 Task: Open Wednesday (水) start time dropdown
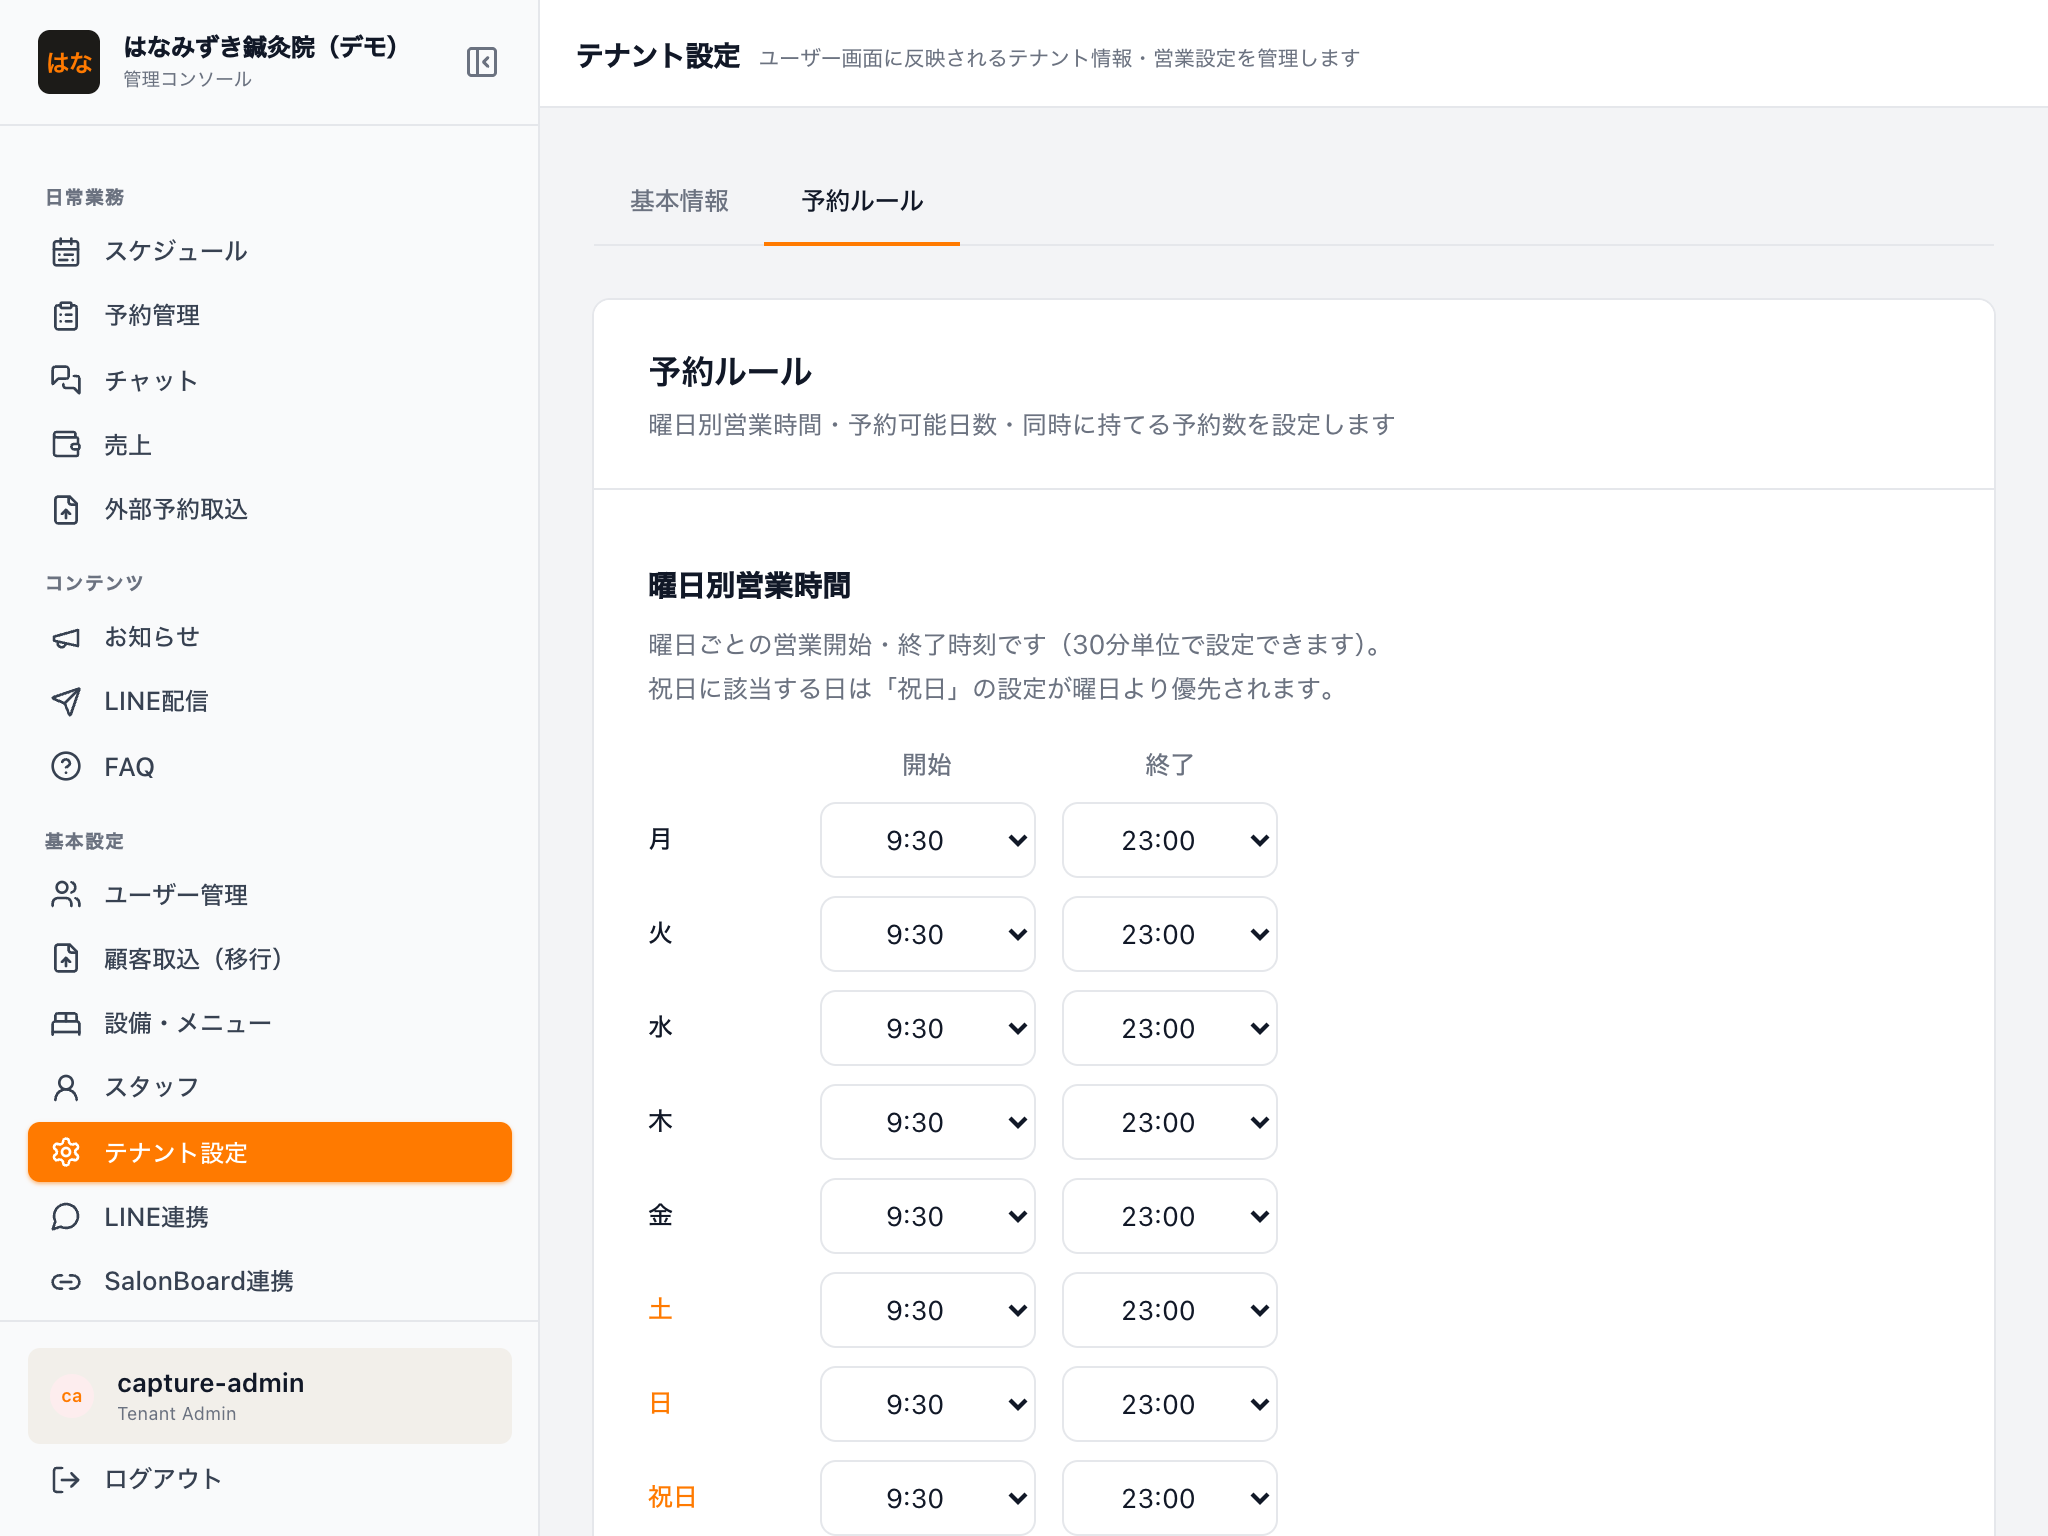click(928, 1028)
